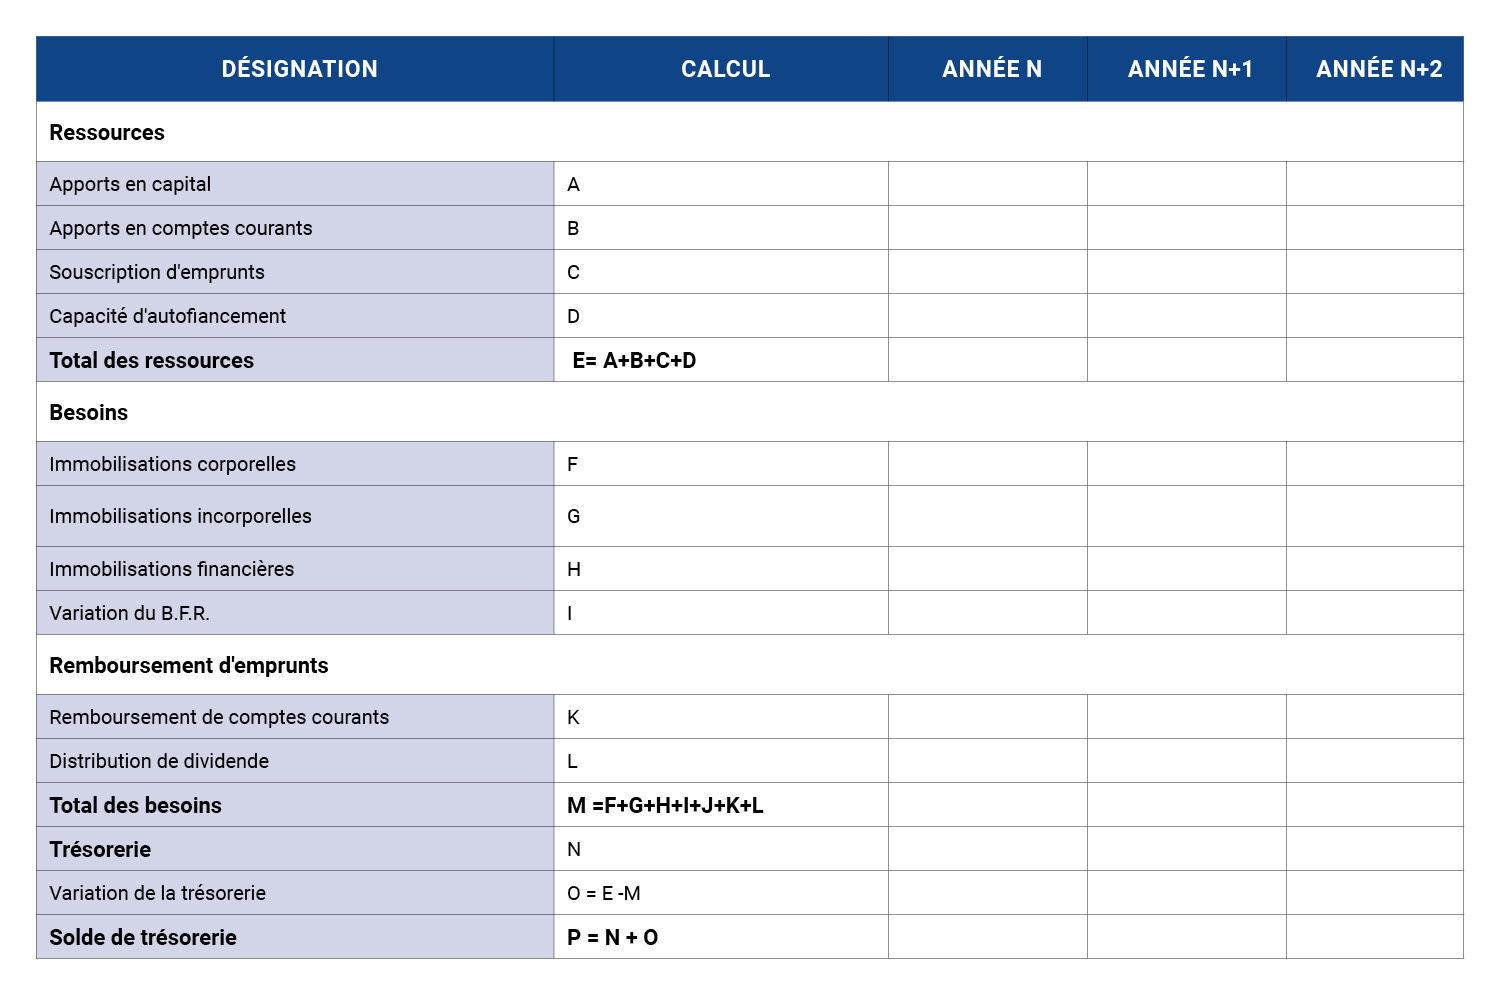Click Année N+2 cell for Variation du B.F.R.
The image size is (1500, 1000).
tap(1374, 613)
